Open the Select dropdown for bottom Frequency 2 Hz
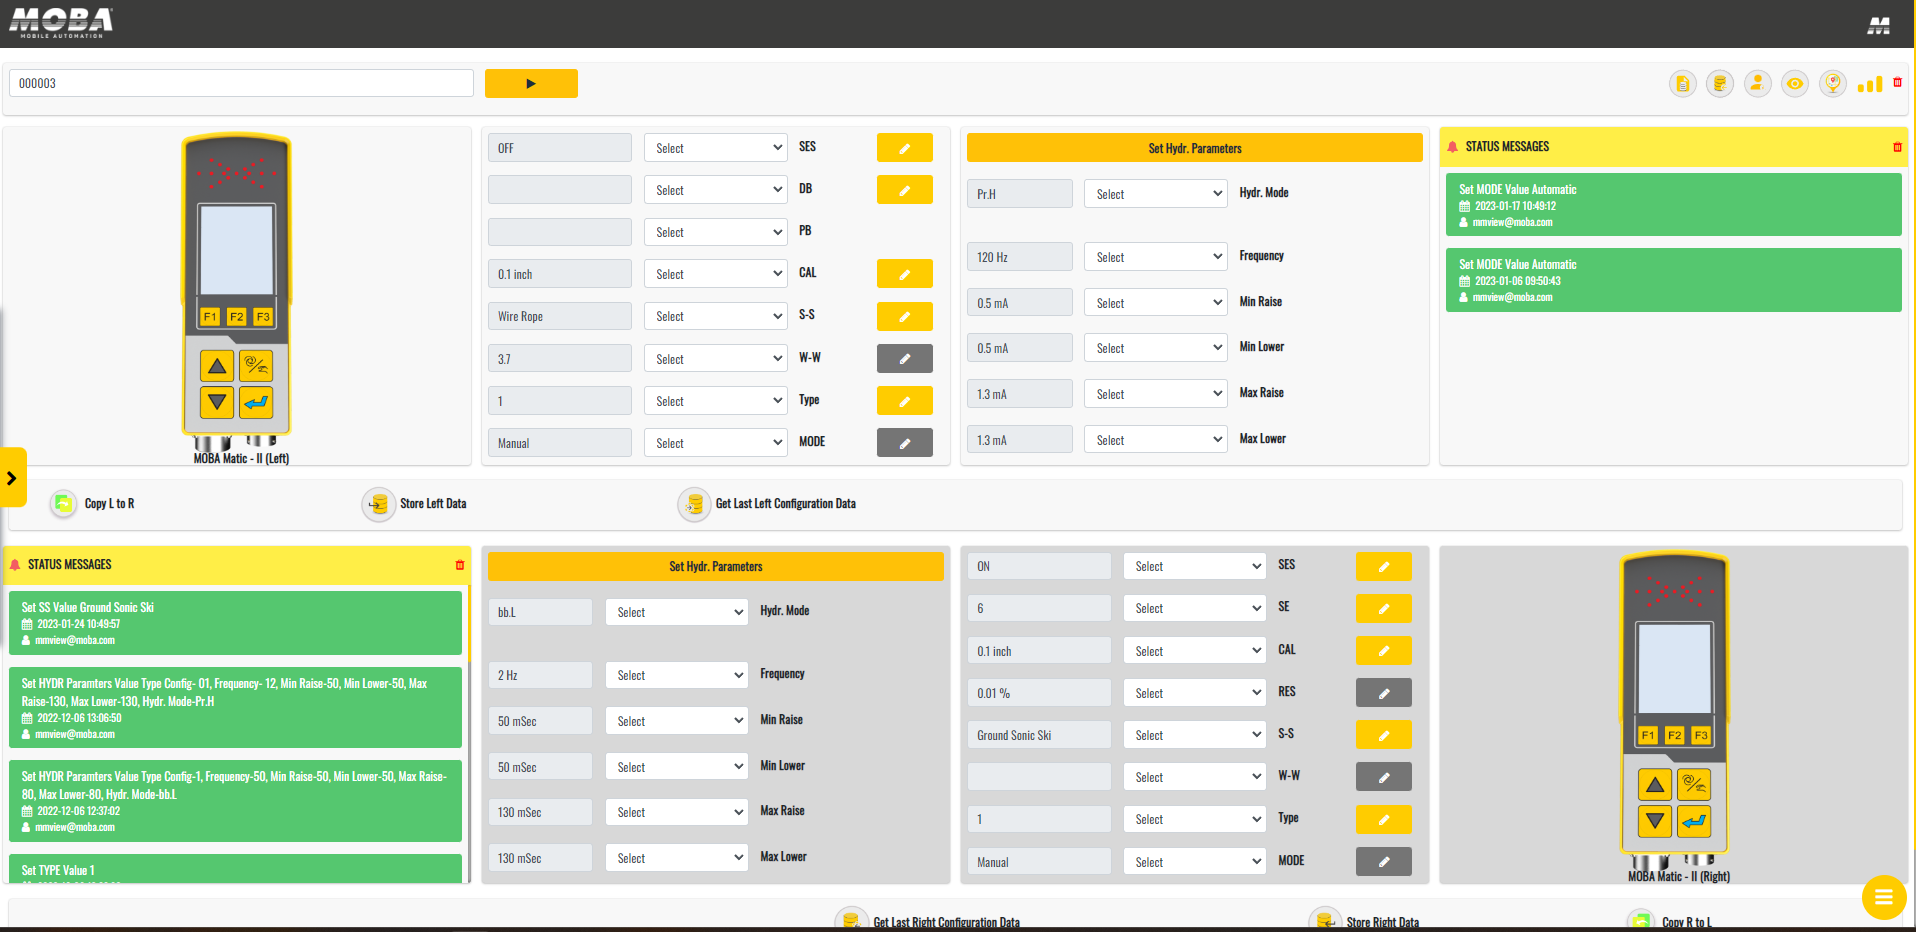 click(x=677, y=675)
